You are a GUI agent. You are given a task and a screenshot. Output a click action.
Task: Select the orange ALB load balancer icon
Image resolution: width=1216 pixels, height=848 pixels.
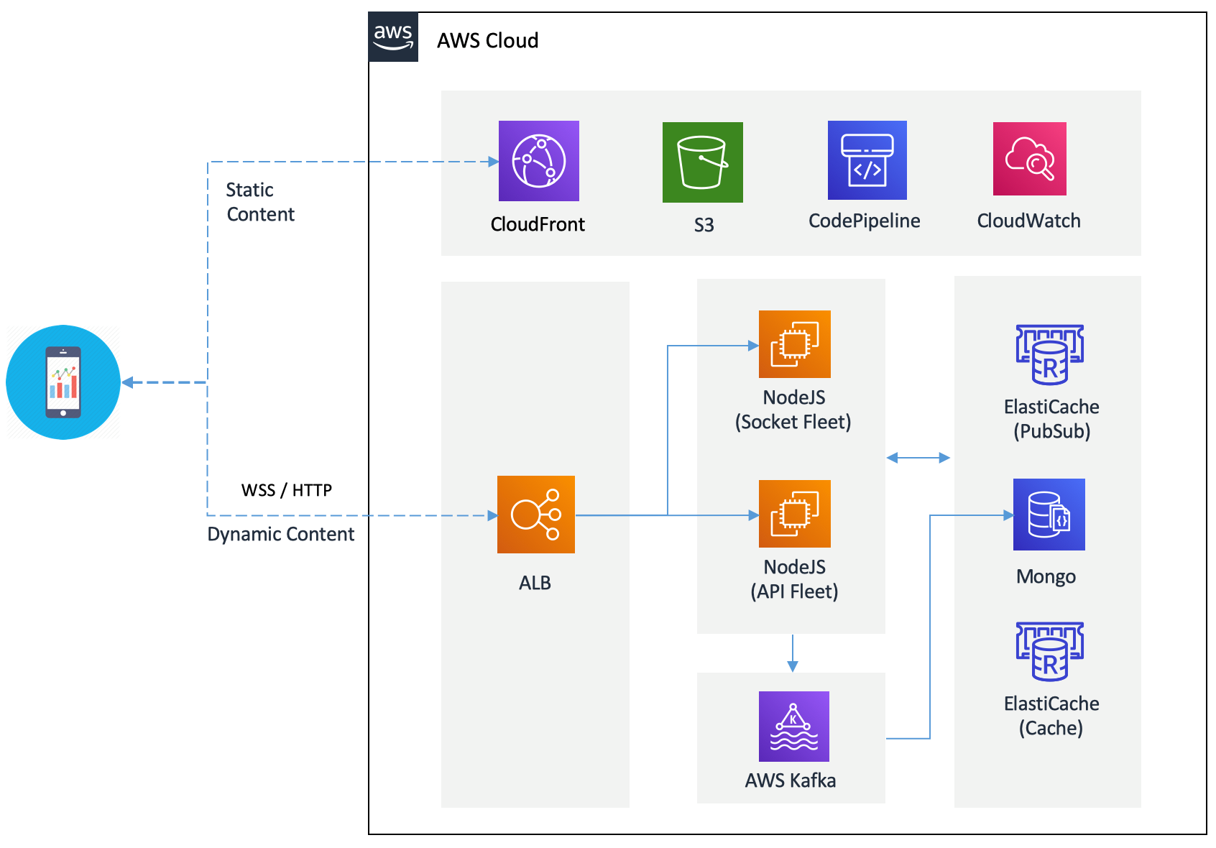pyautogui.click(x=536, y=514)
